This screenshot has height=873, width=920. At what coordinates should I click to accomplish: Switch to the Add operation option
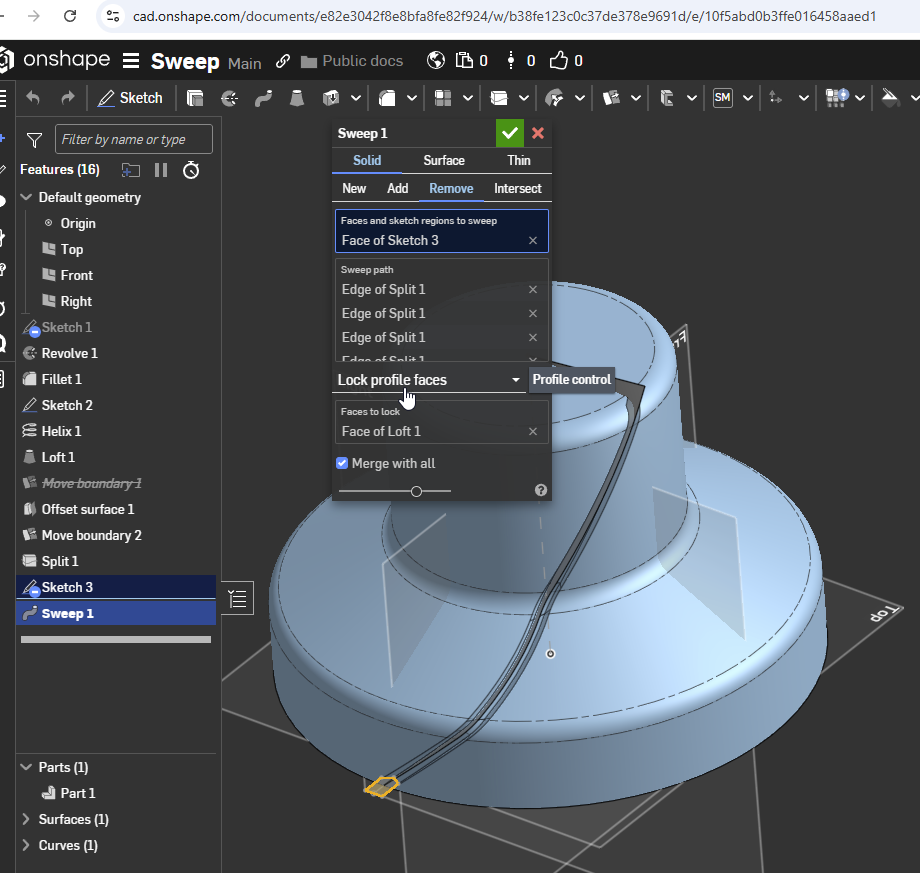(397, 188)
